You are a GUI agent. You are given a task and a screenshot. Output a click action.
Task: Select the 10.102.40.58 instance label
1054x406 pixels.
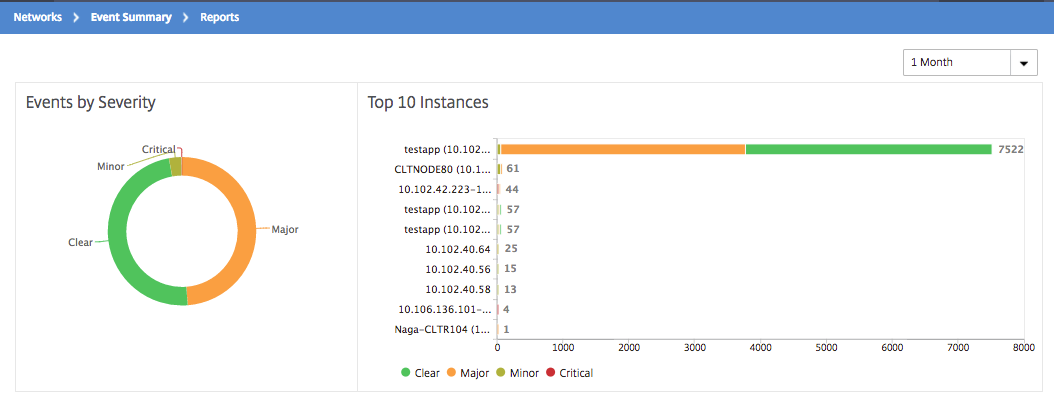click(458, 289)
